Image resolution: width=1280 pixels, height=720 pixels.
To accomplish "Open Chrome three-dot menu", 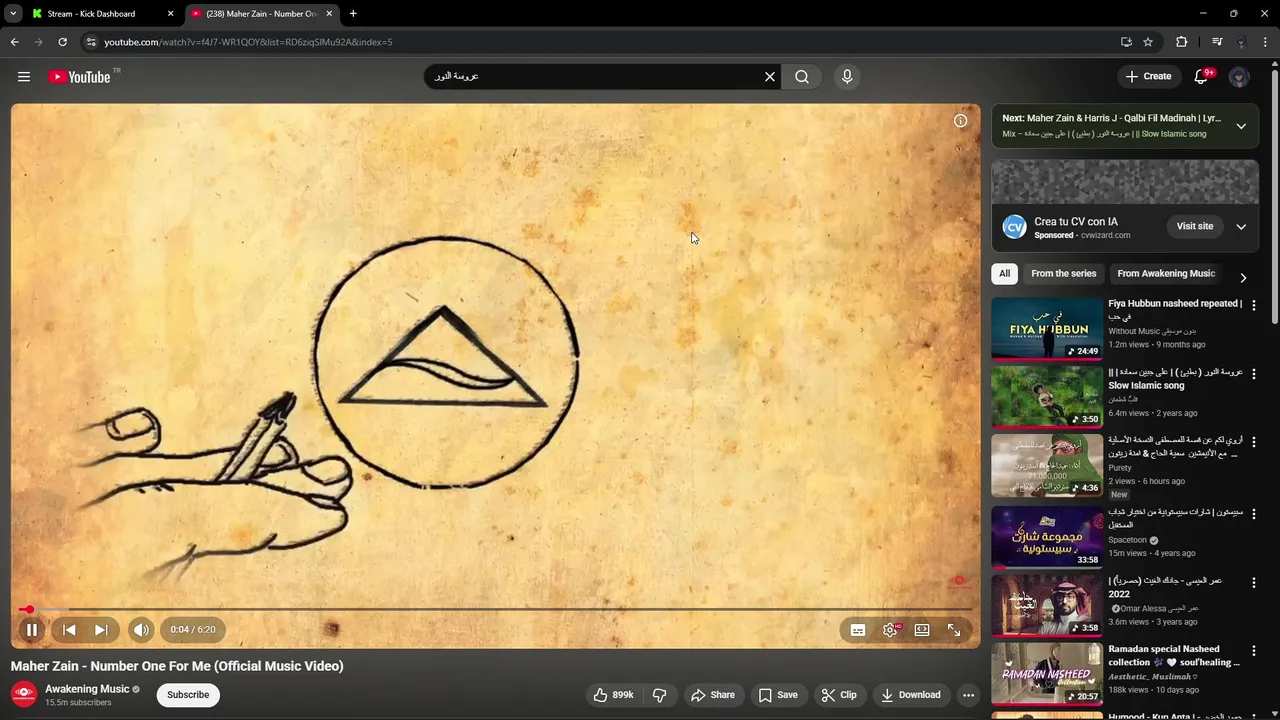I will [x=1266, y=42].
